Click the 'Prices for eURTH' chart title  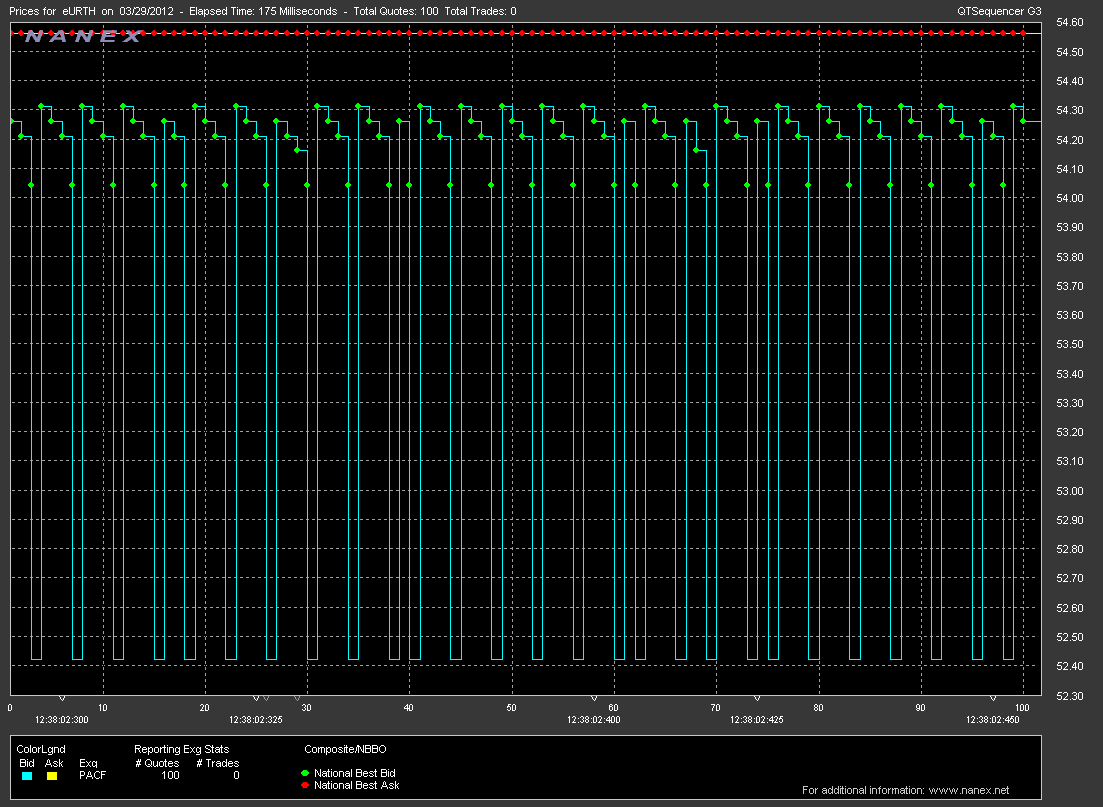(x=52, y=11)
